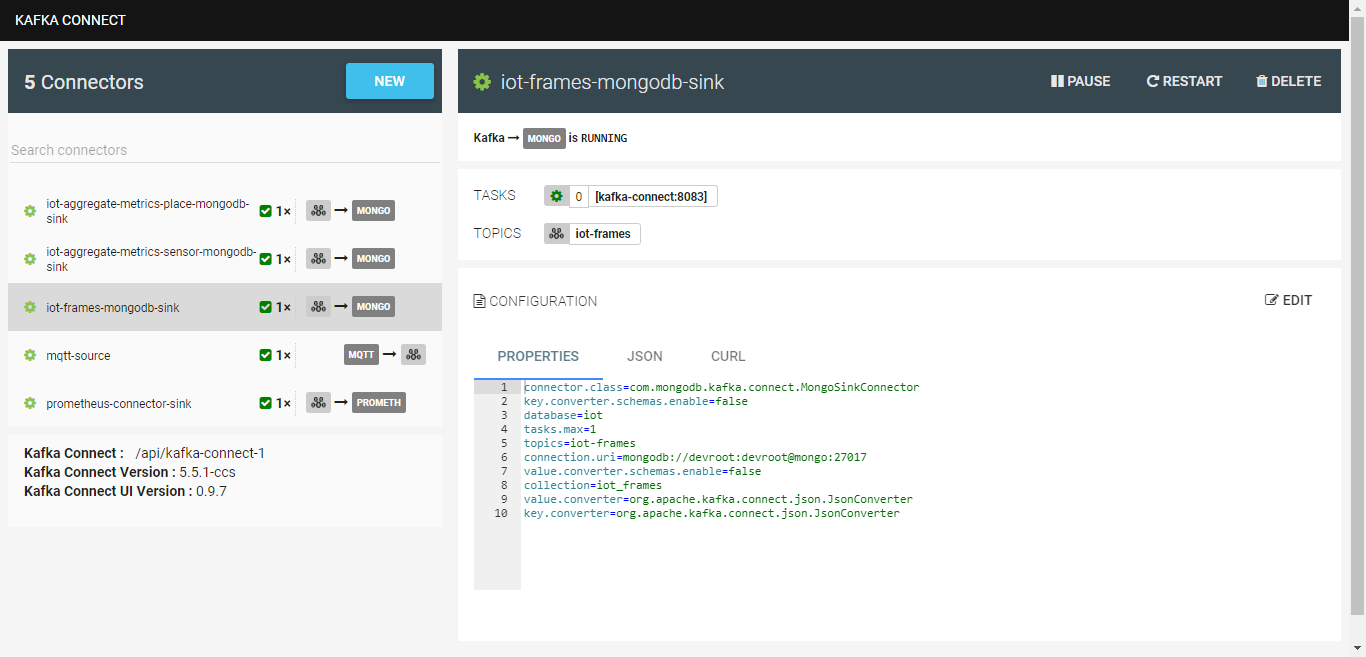Click gear icon beside mqtt-source
Image resolution: width=1366 pixels, height=657 pixels.
pos(30,355)
